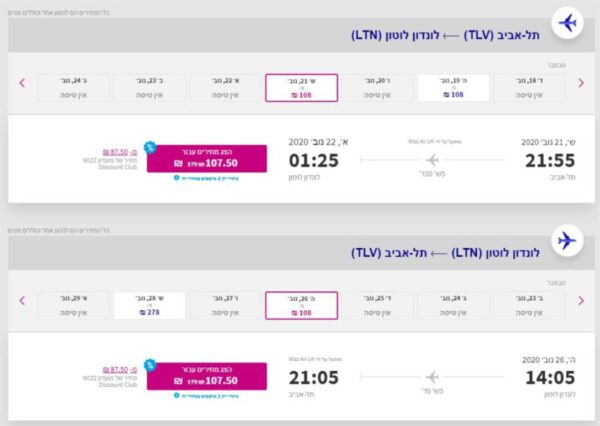The width and height of the screenshot is (600, 426).
Task: Open return 87.50 WIZZ Discount Club link
Action: (119, 370)
